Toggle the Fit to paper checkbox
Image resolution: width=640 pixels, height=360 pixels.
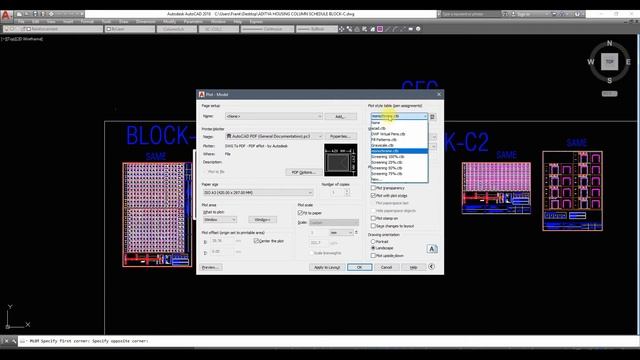[300, 213]
